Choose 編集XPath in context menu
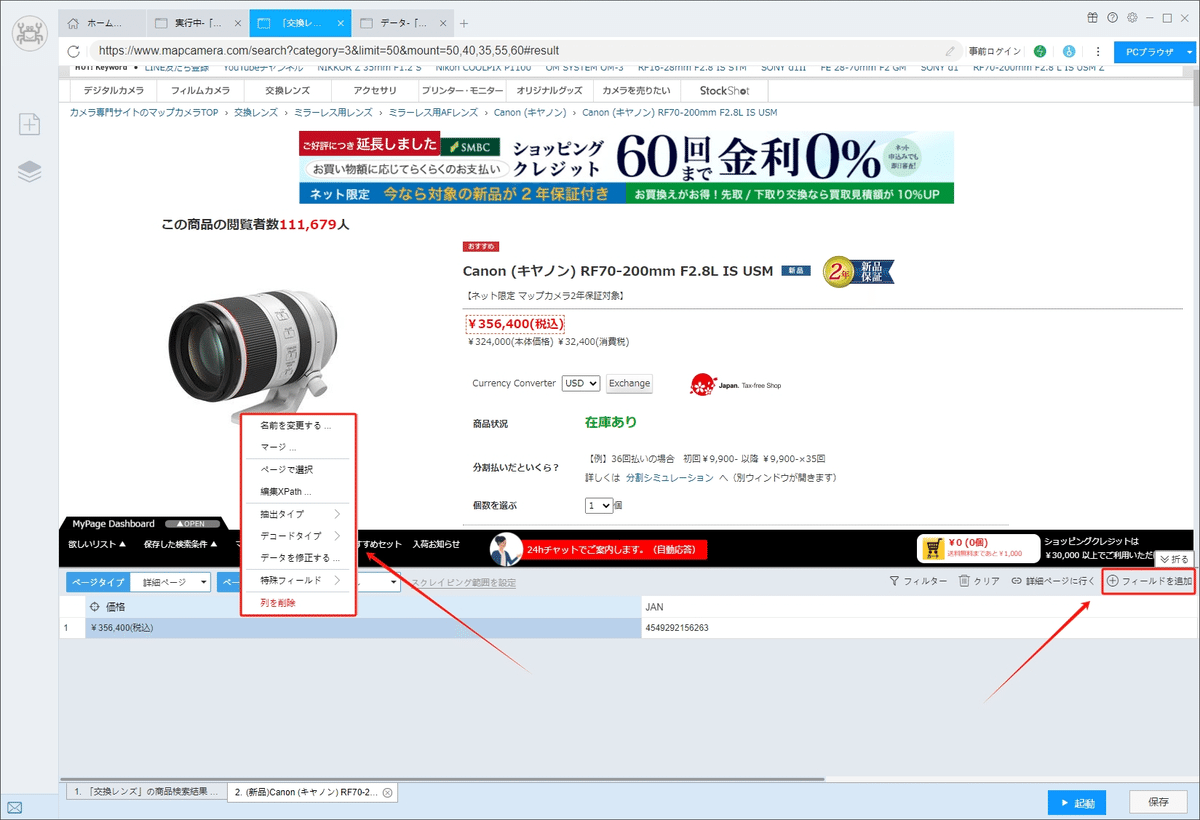This screenshot has height=820, width=1200. 286,492
